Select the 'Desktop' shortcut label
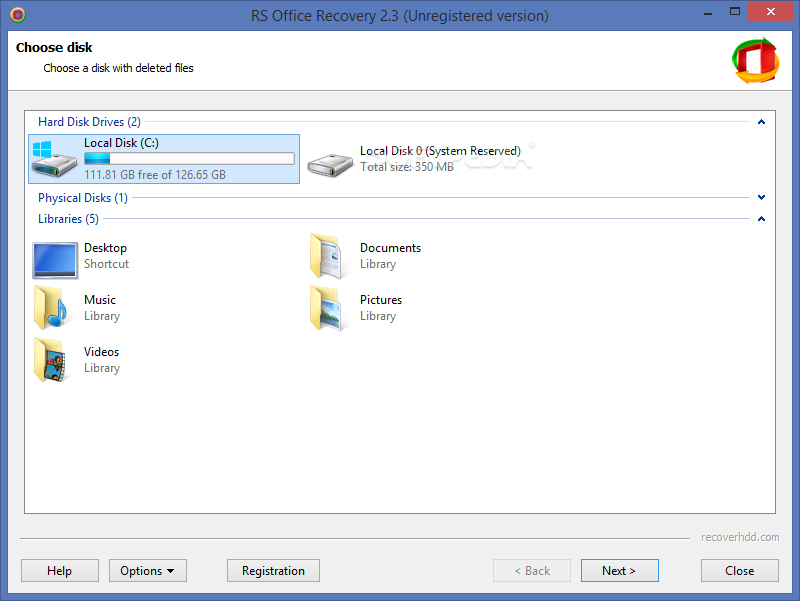 pos(105,248)
